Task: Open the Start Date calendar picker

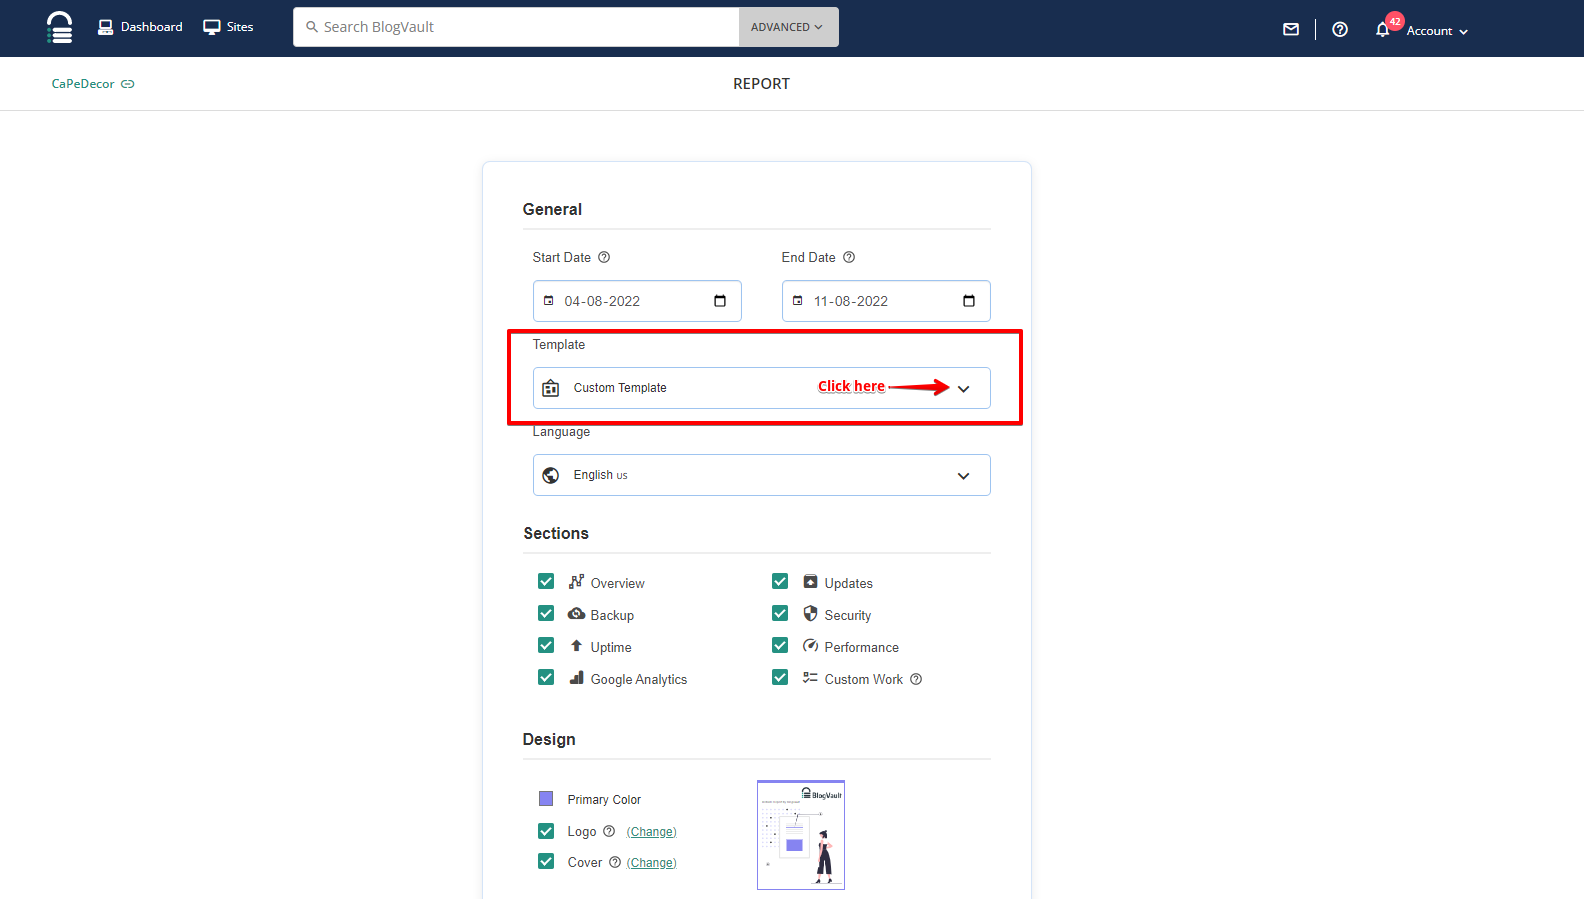Action: point(720,301)
